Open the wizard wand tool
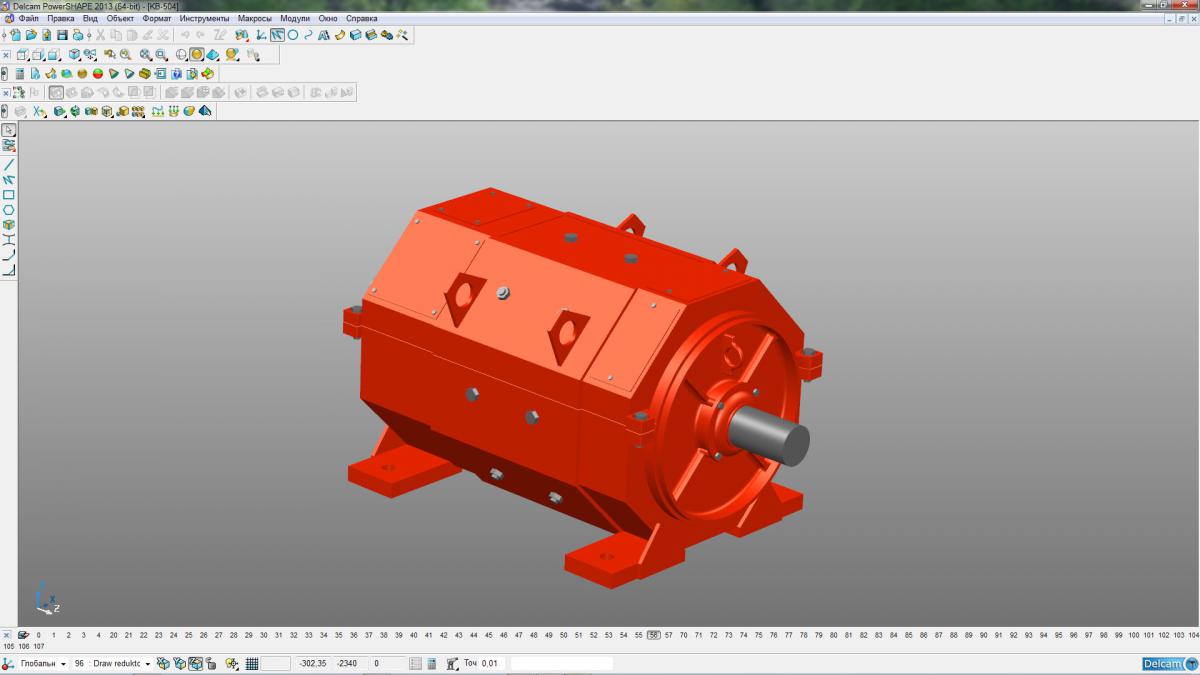 click(402, 35)
